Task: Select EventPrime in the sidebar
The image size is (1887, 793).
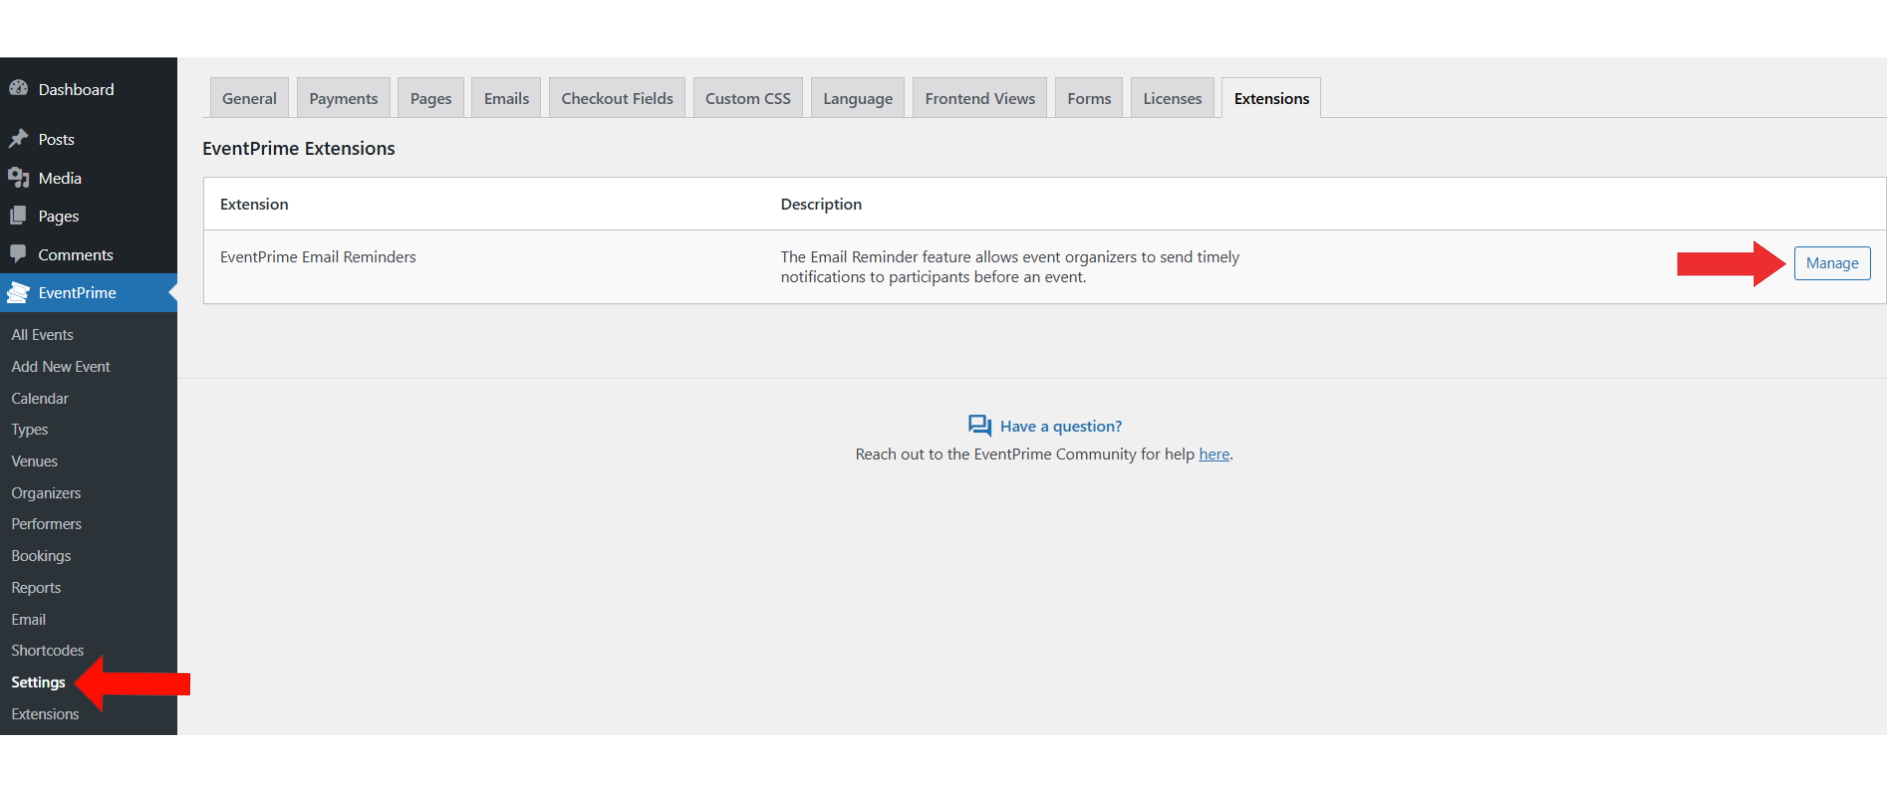Action: point(88,292)
